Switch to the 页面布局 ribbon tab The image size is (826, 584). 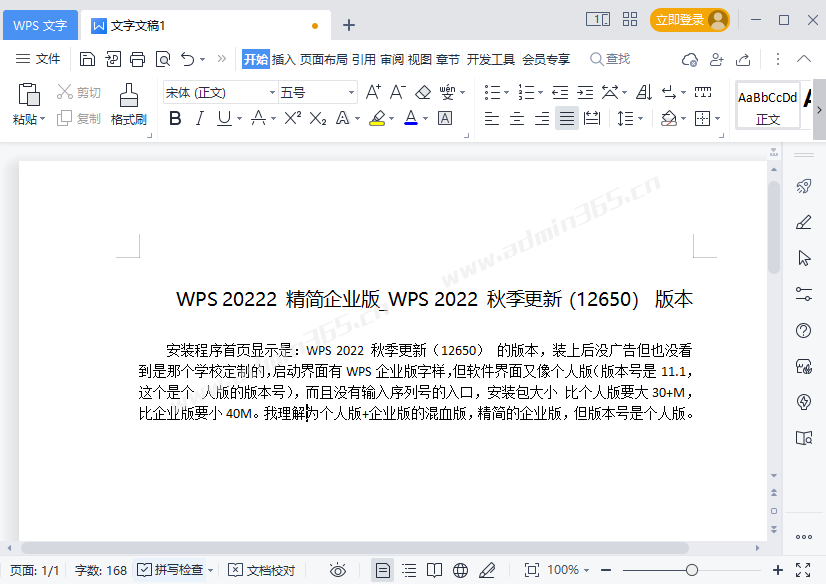[323, 60]
